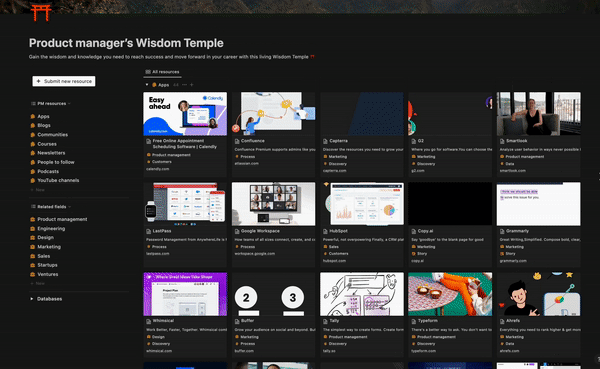600x369 pixels.
Task: Expand the Databases toggle
Action: (32, 299)
